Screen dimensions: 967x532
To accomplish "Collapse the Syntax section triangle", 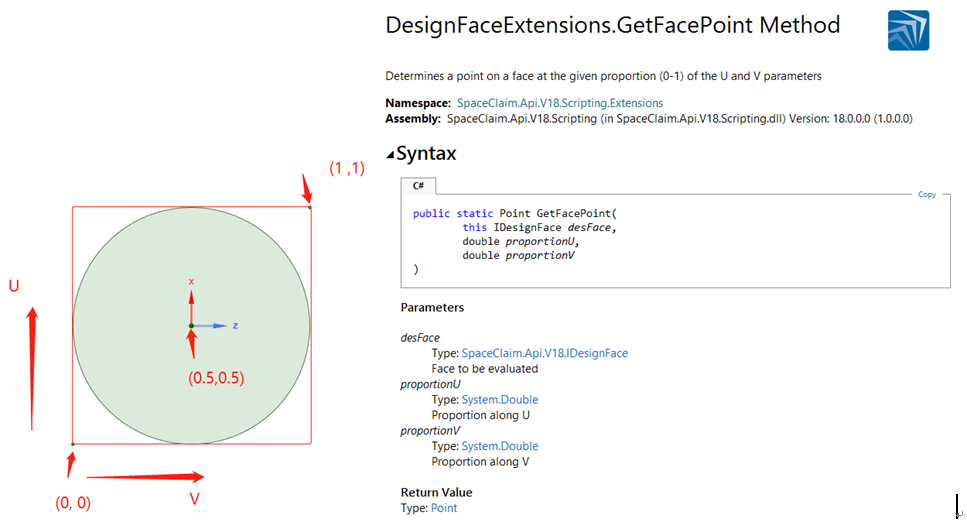I will pyautogui.click(x=390, y=155).
